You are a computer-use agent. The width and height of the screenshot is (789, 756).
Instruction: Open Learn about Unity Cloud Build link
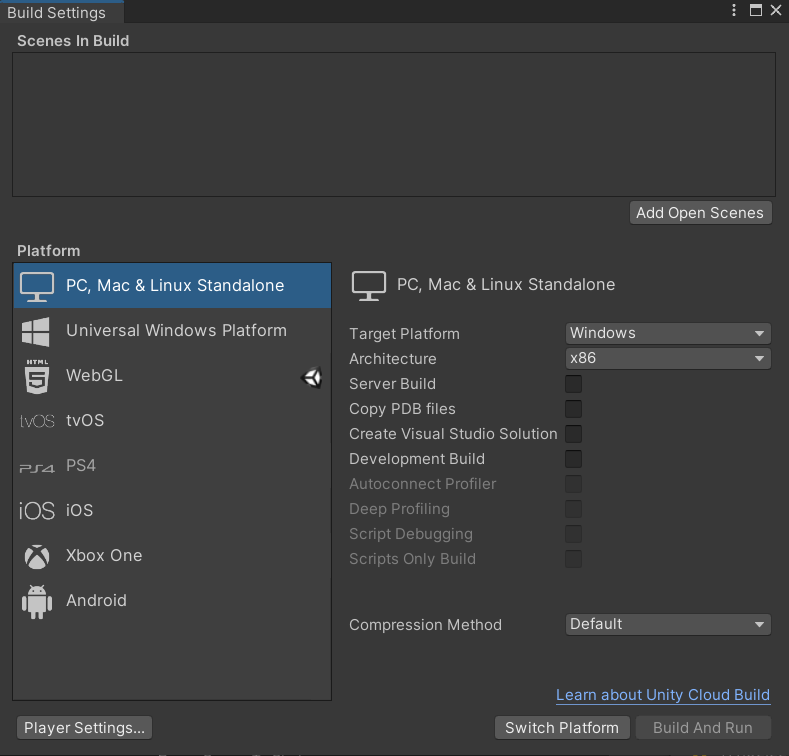click(663, 695)
